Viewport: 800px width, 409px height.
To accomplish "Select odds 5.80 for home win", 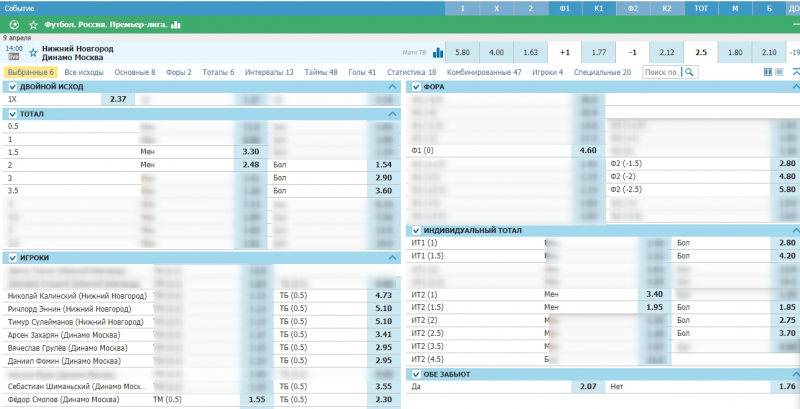I will click(x=461, y=52).
